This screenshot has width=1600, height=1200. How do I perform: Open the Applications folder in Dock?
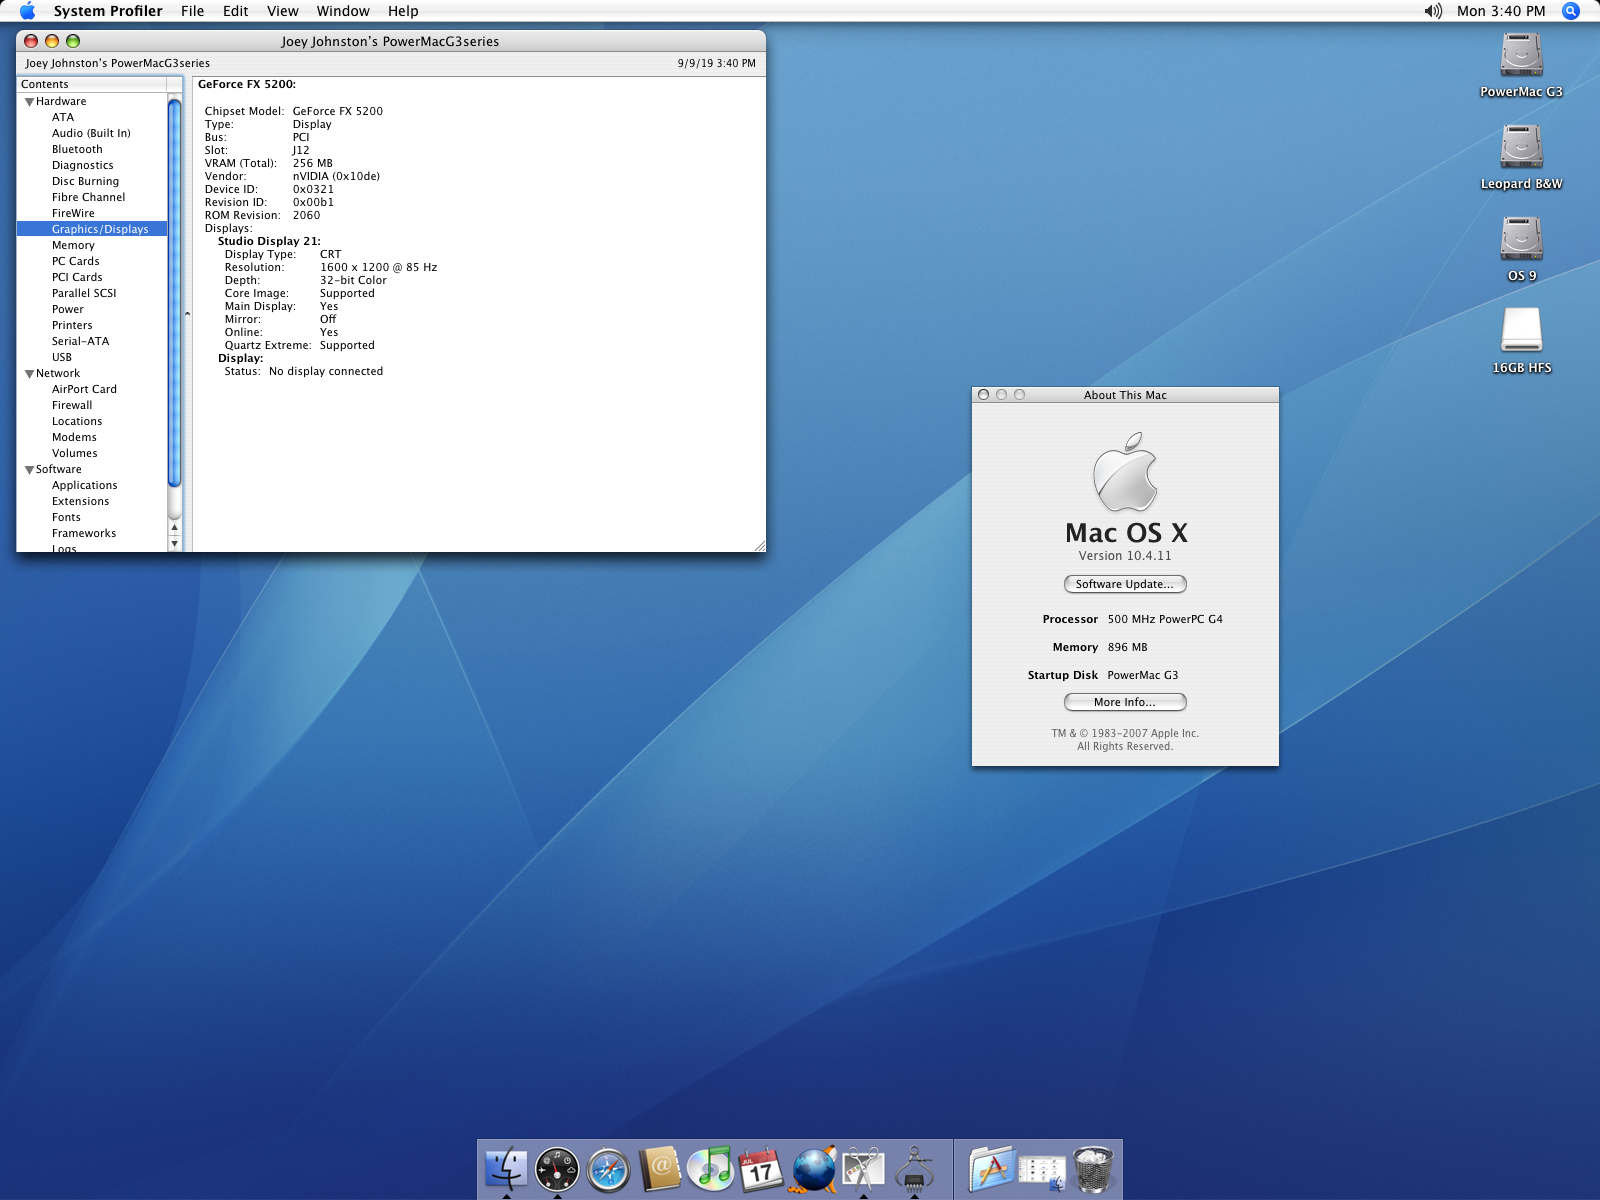991,1168
